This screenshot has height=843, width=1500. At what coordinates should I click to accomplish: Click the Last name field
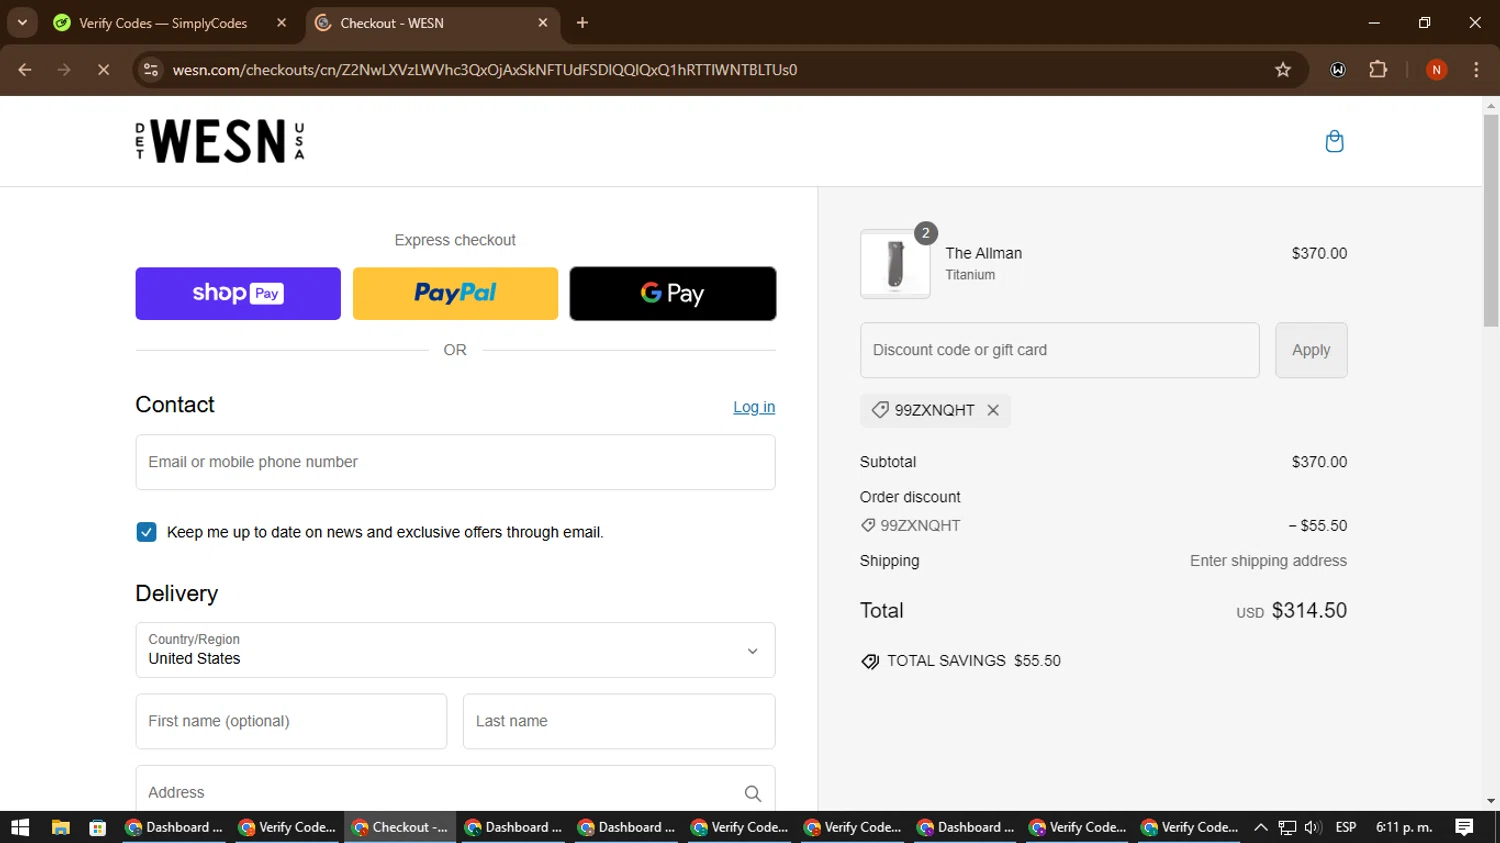point(619,721)
